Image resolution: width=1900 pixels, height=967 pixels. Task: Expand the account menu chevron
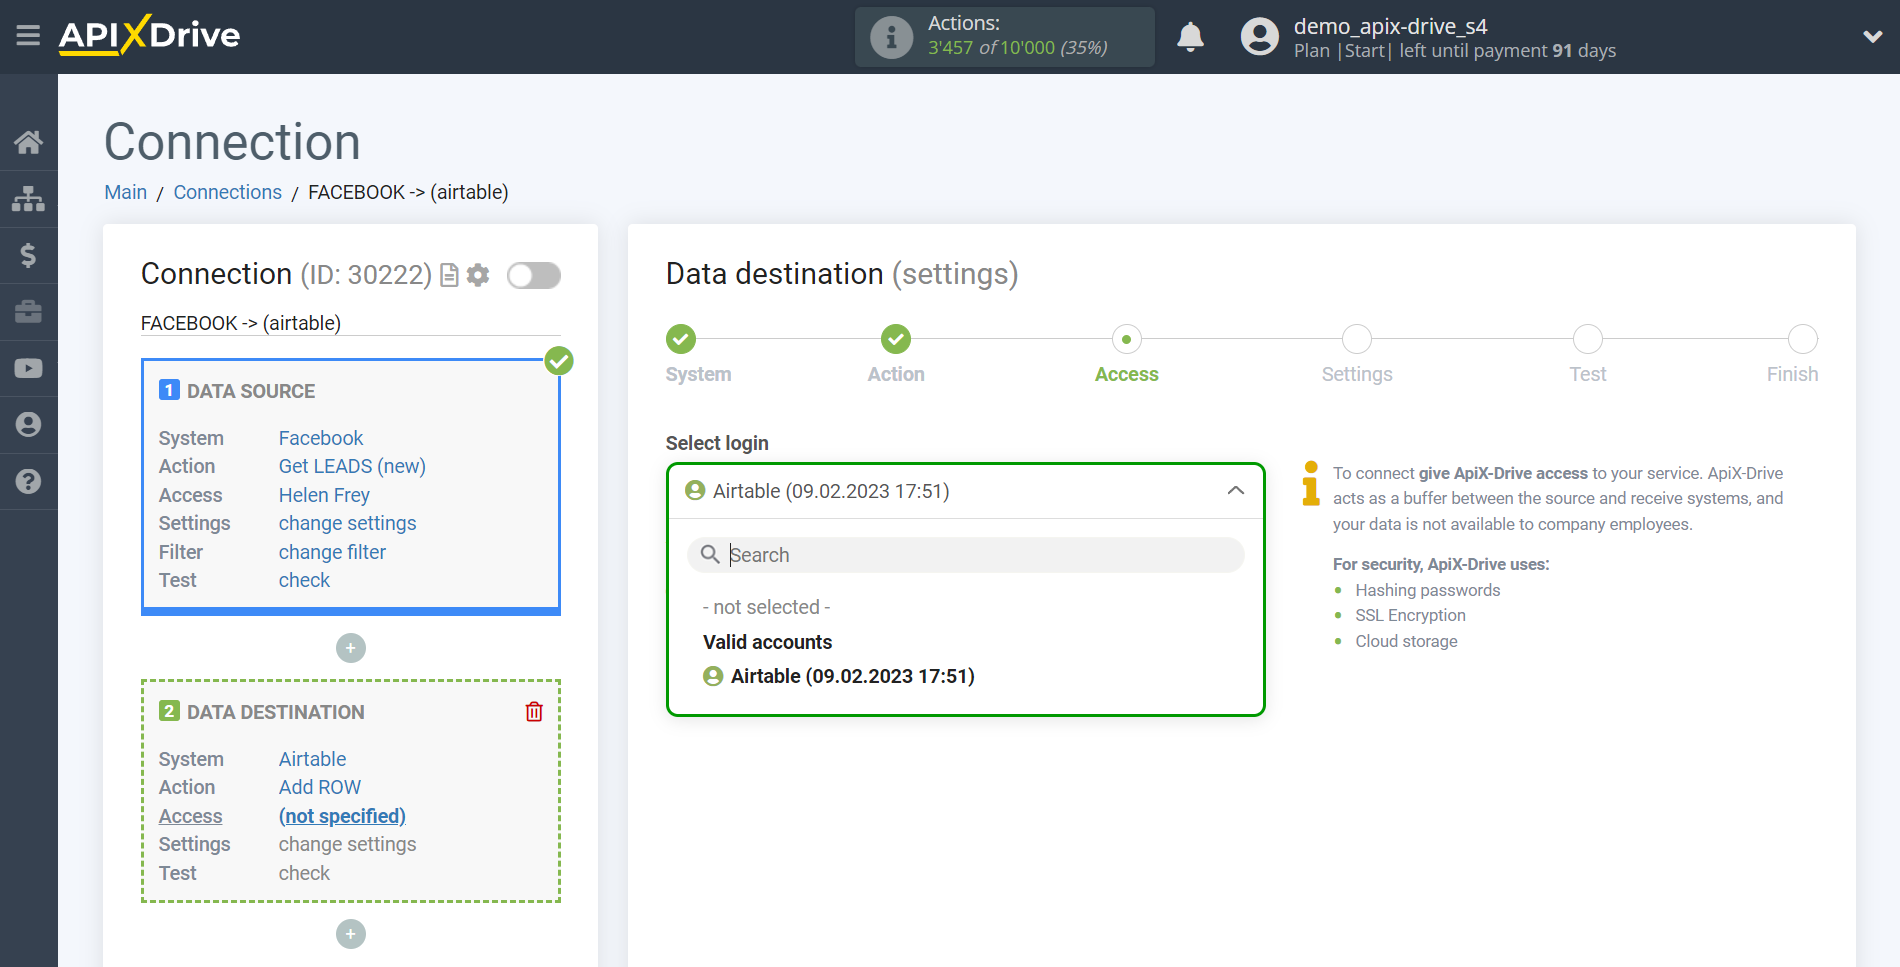coord(1872,37)
